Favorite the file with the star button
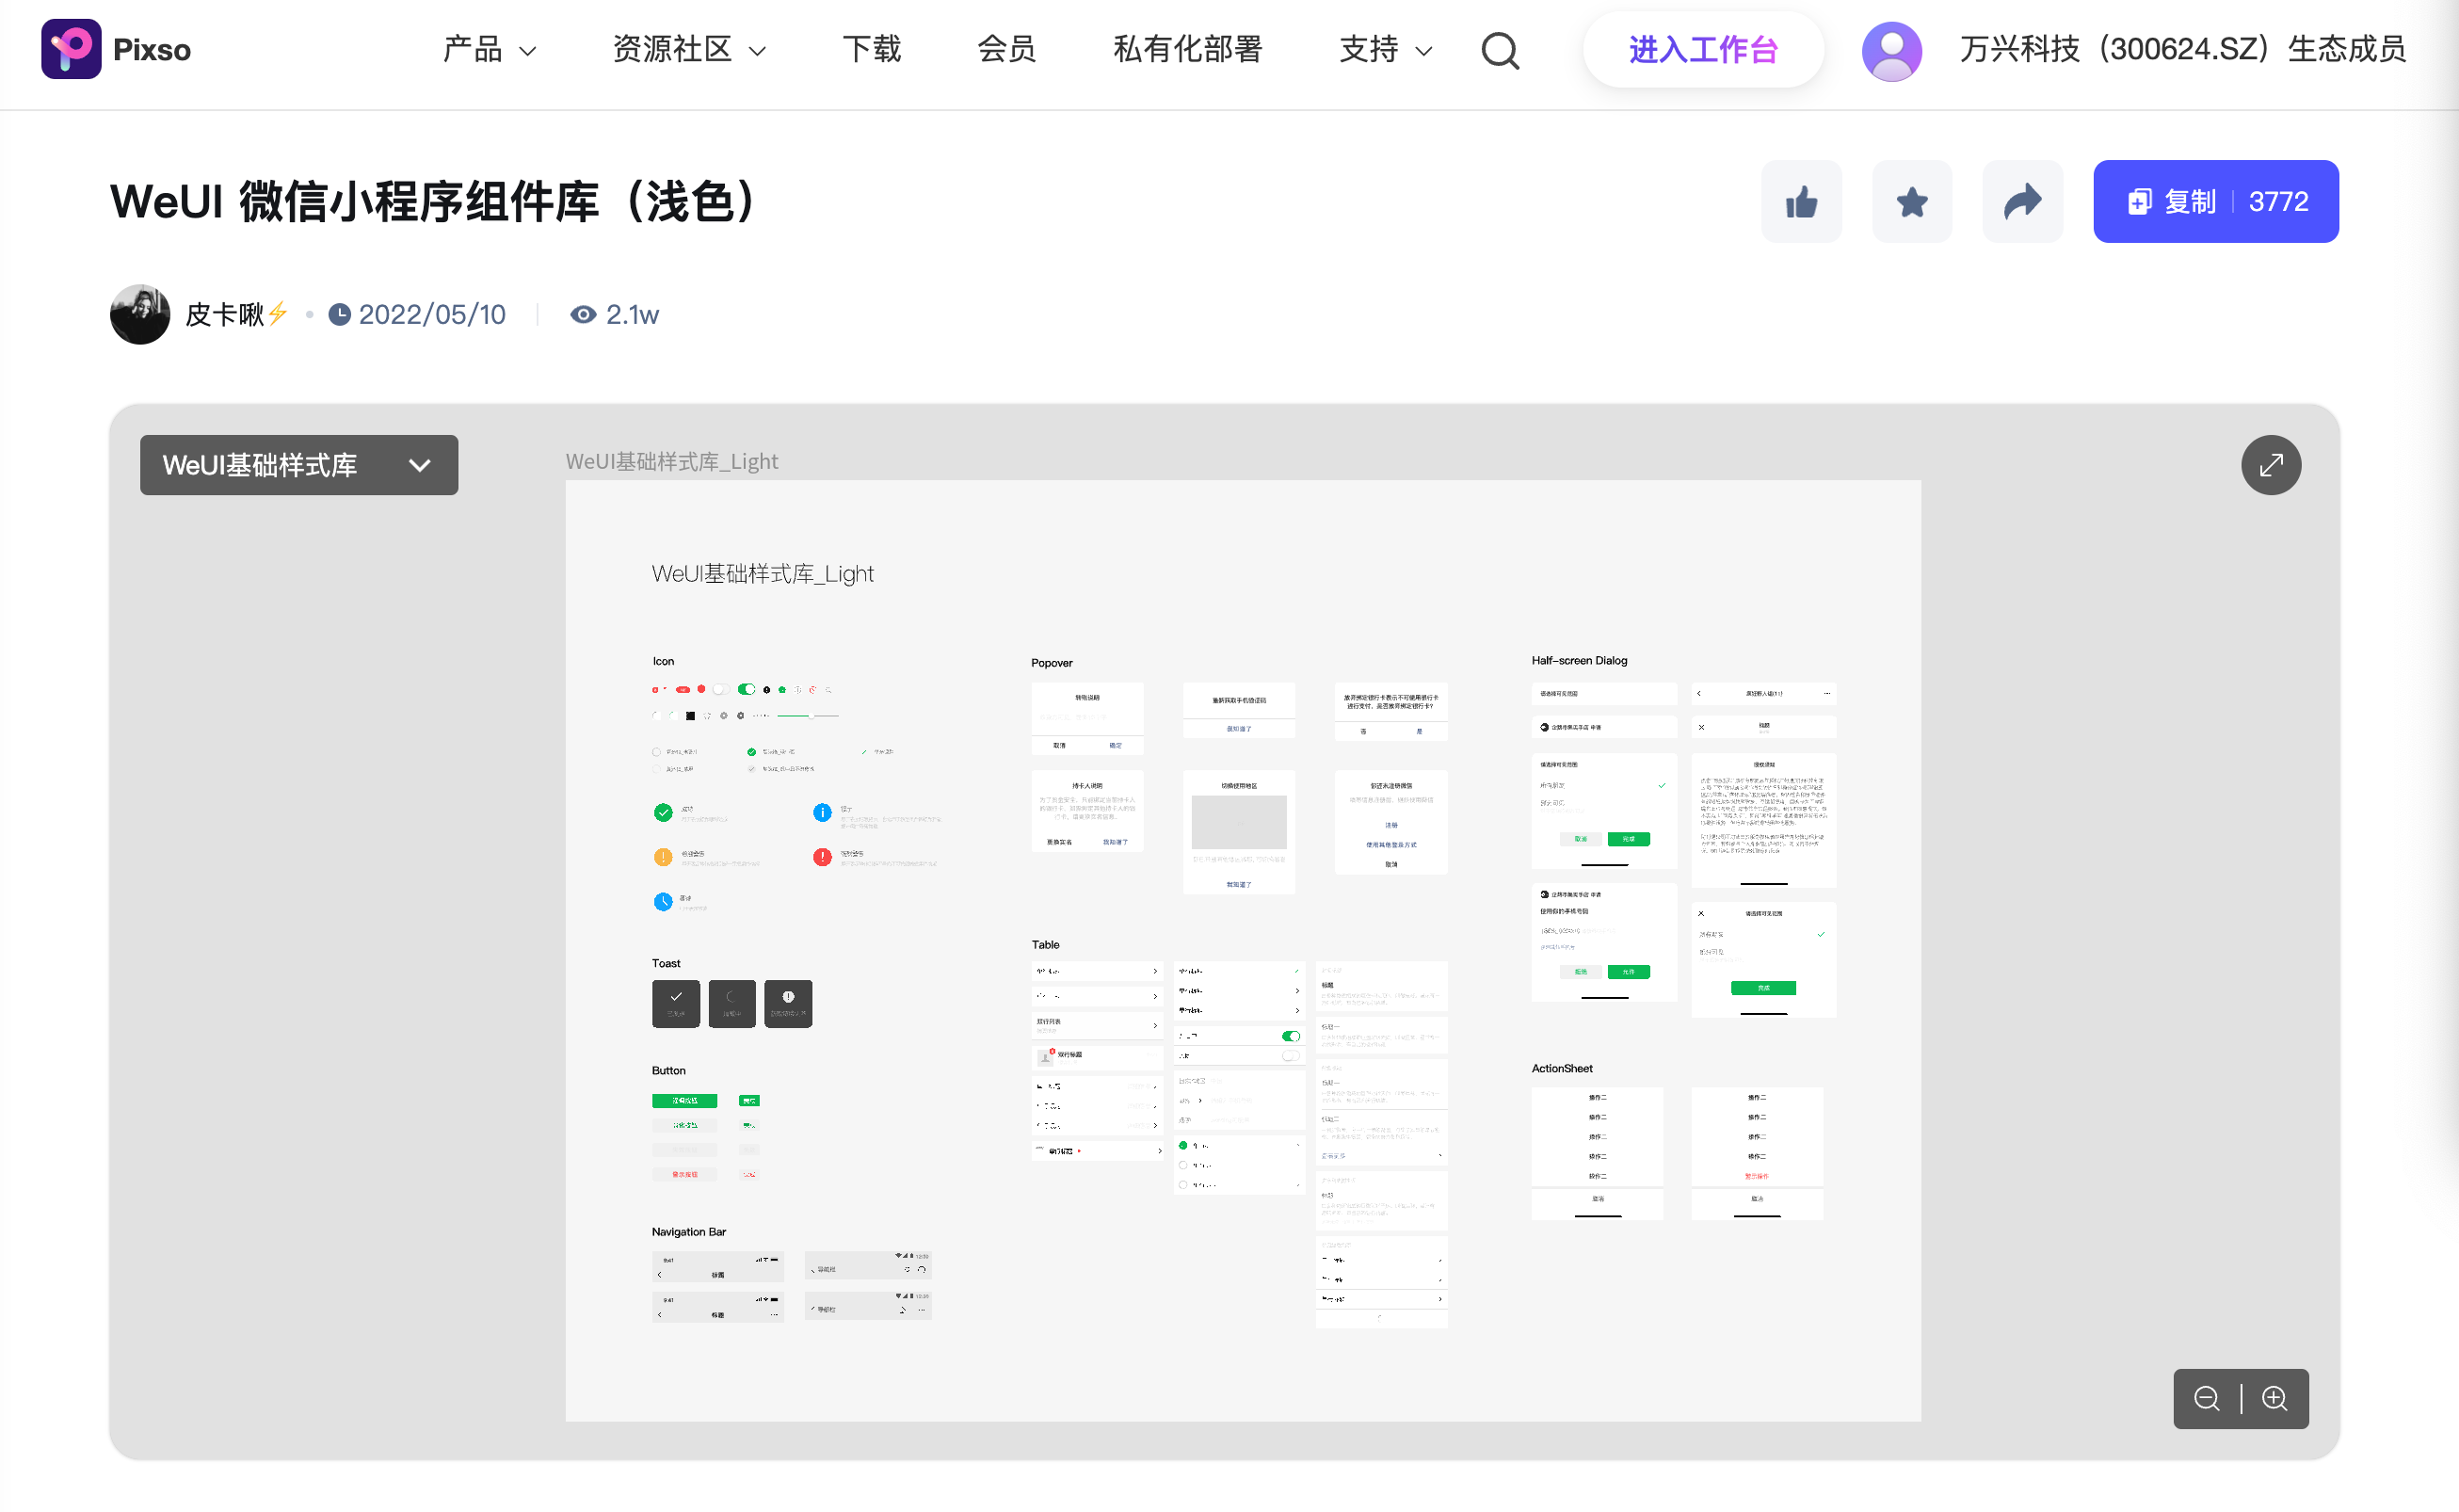This screenshot has height=1512, width=2459. tap(1912, 202)
